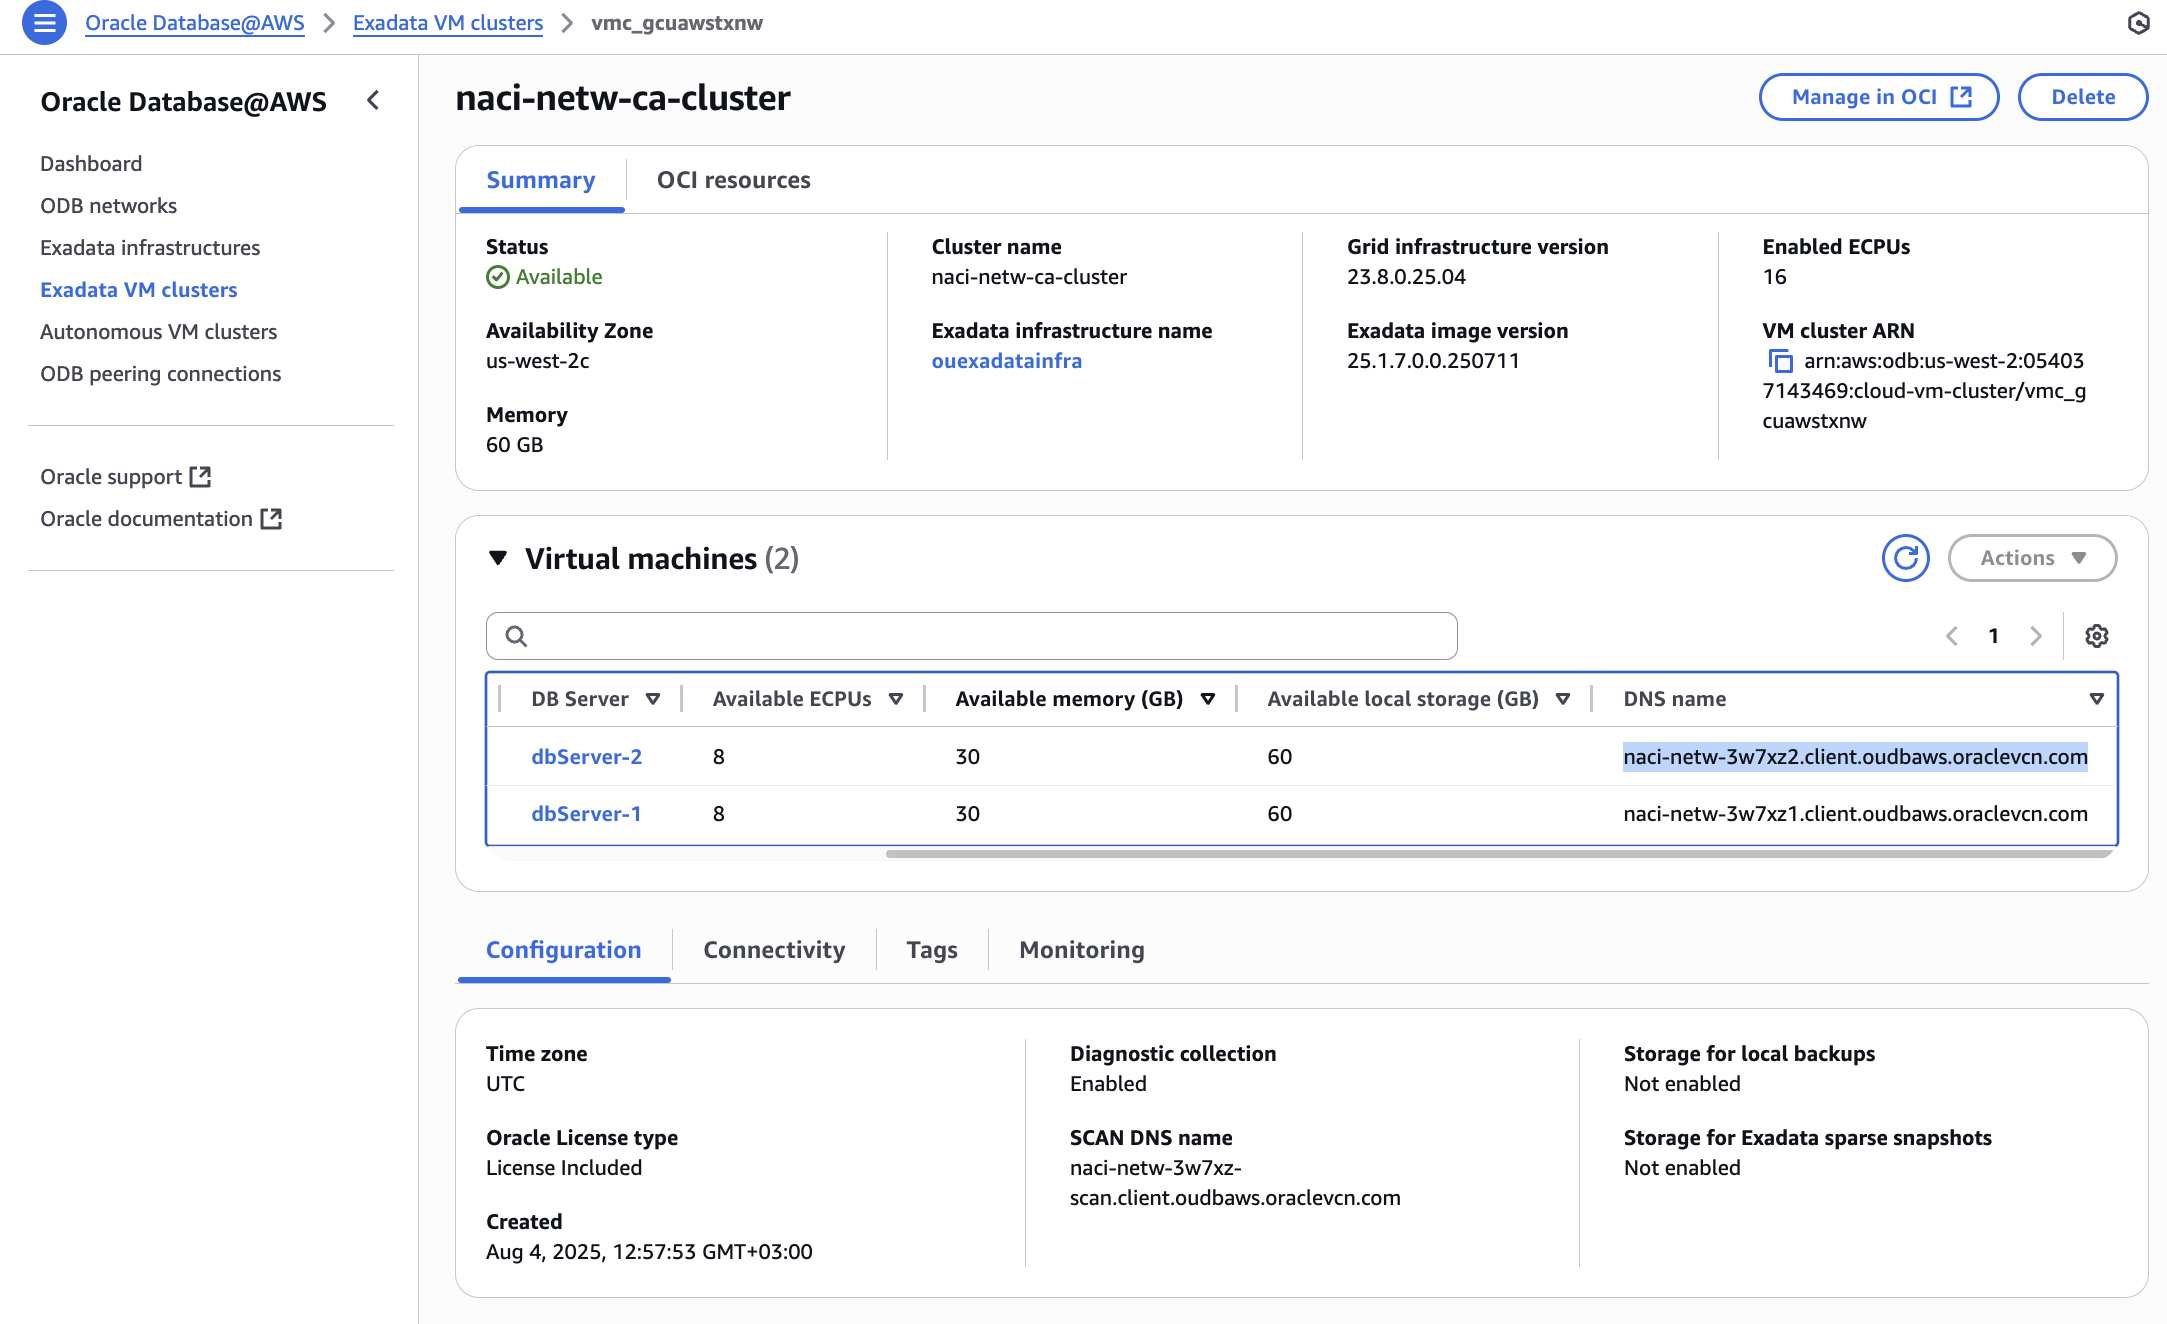
Task: Collapse the Virtual machines section
Action: (x=498, y=558)
